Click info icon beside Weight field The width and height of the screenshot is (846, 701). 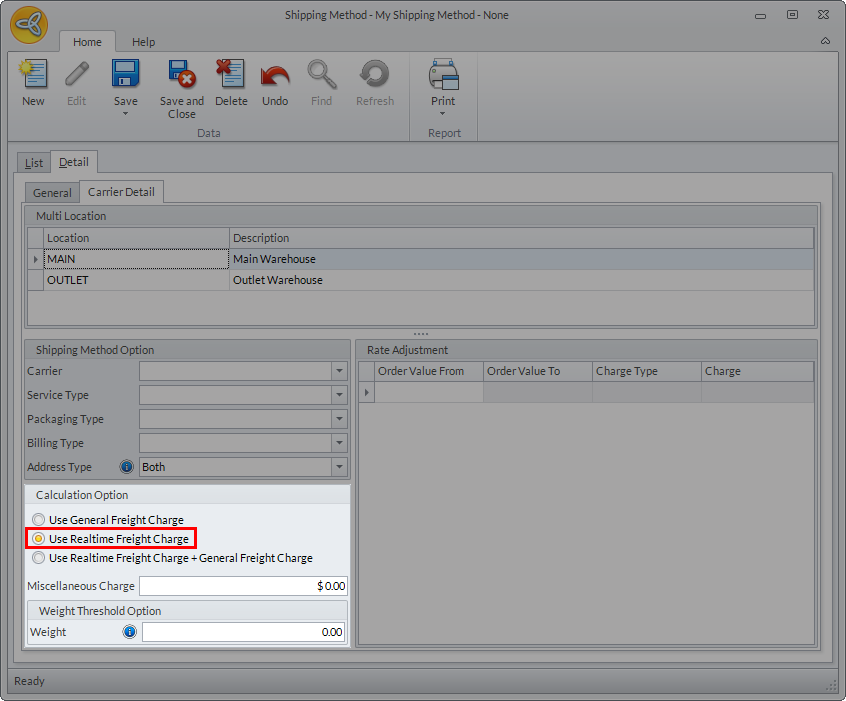pyautogui.click(x=129, y=632)
